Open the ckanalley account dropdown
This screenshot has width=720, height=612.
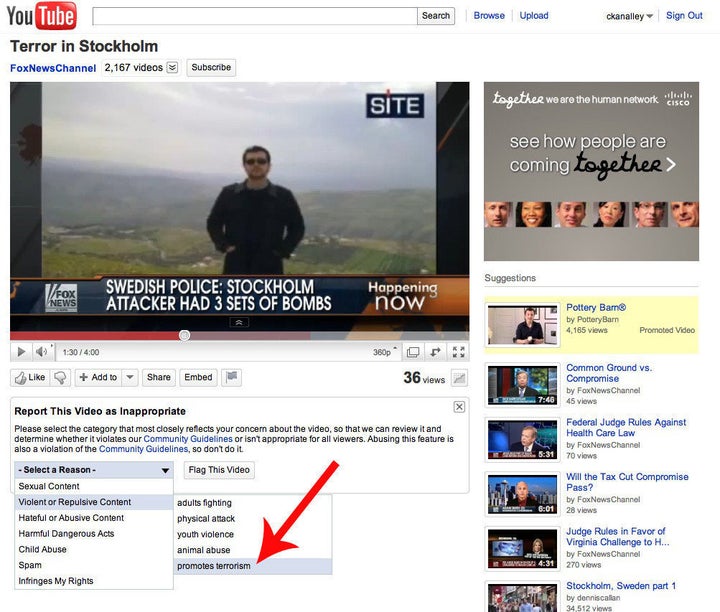click(x=629, y=16)
